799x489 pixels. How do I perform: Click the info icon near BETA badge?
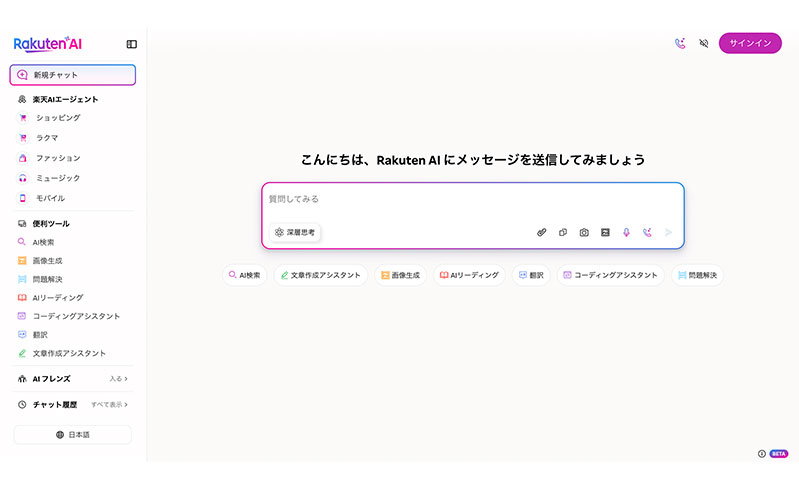761,454
